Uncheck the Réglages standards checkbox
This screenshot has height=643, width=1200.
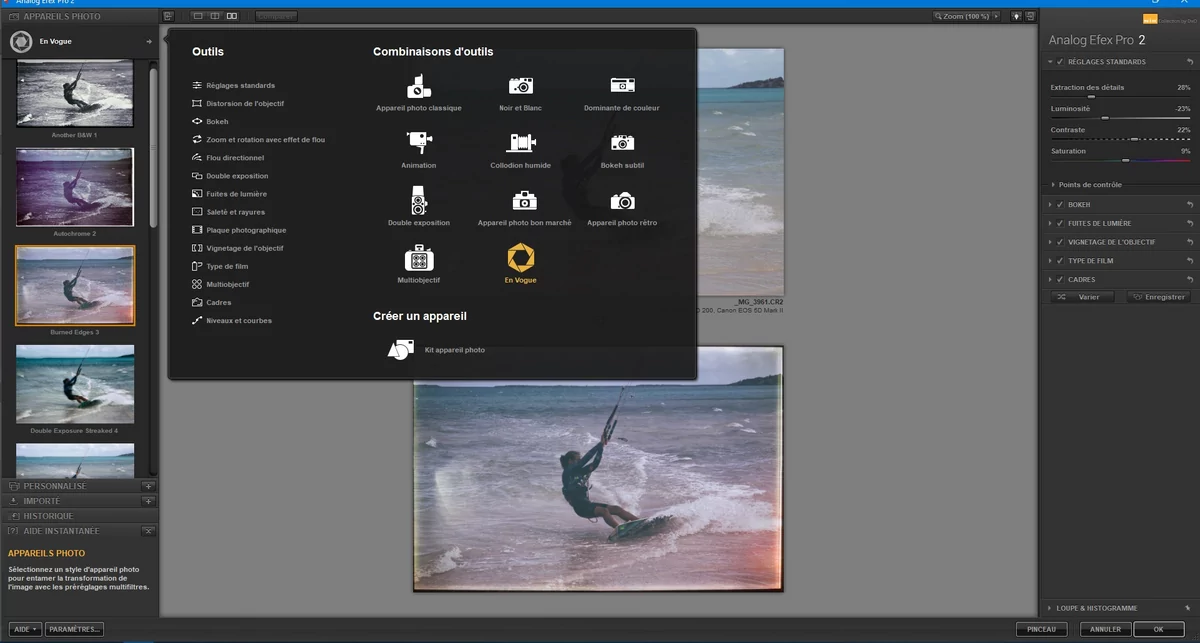tap(1060, 62)
